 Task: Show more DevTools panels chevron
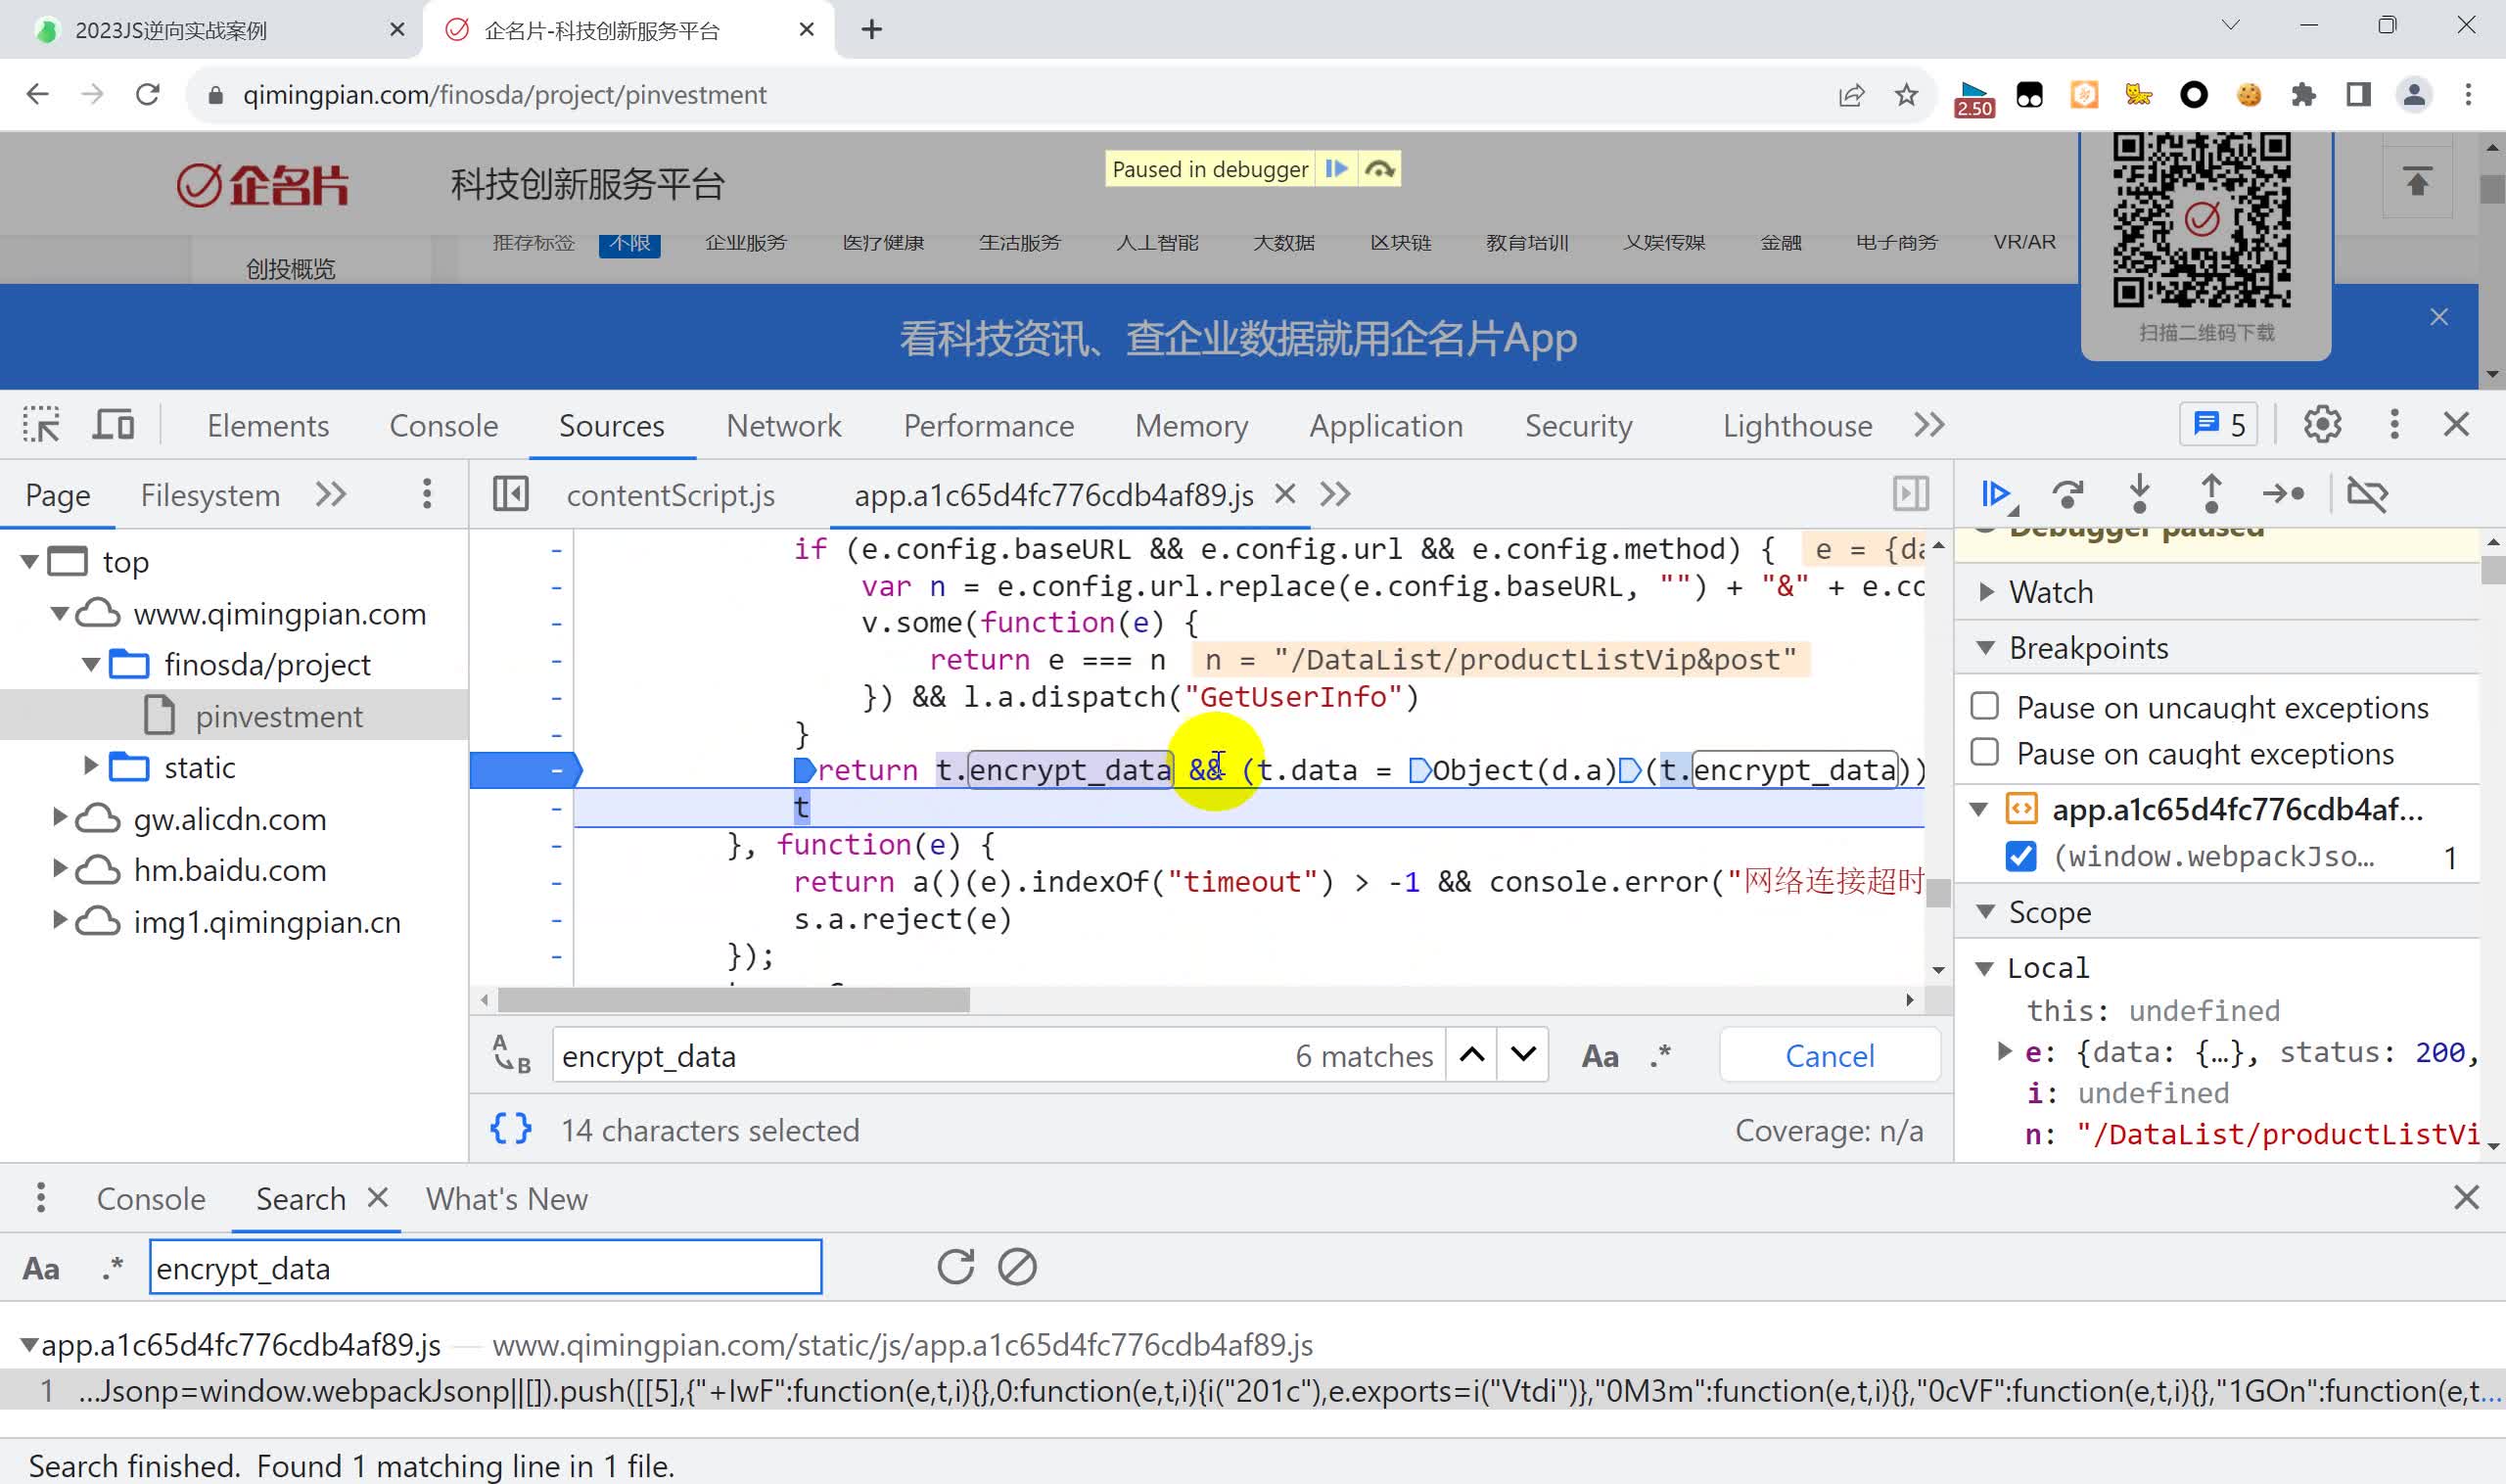coord(1930,425)
